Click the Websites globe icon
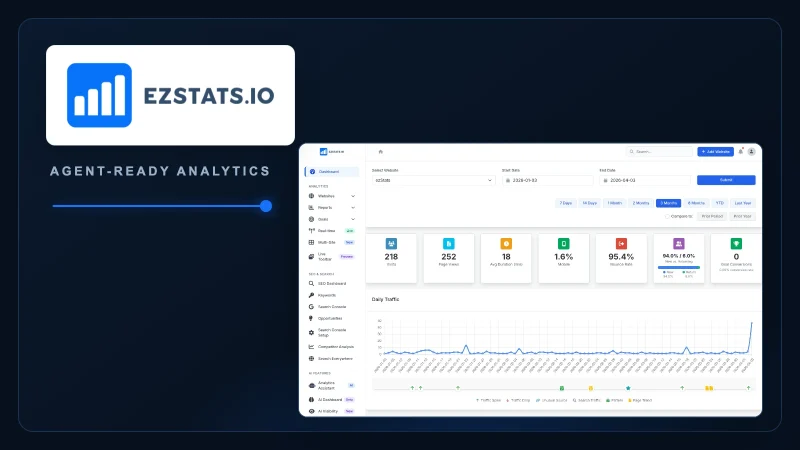Viewport: 800px width, 450px height. 311,196
